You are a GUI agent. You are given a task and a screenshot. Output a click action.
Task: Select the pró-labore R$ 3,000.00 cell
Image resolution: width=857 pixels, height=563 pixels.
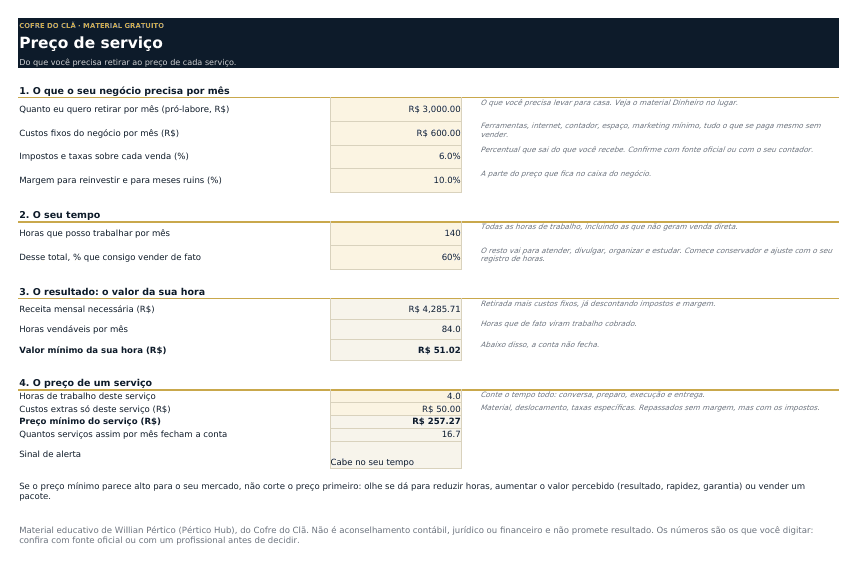coord(396,109)
